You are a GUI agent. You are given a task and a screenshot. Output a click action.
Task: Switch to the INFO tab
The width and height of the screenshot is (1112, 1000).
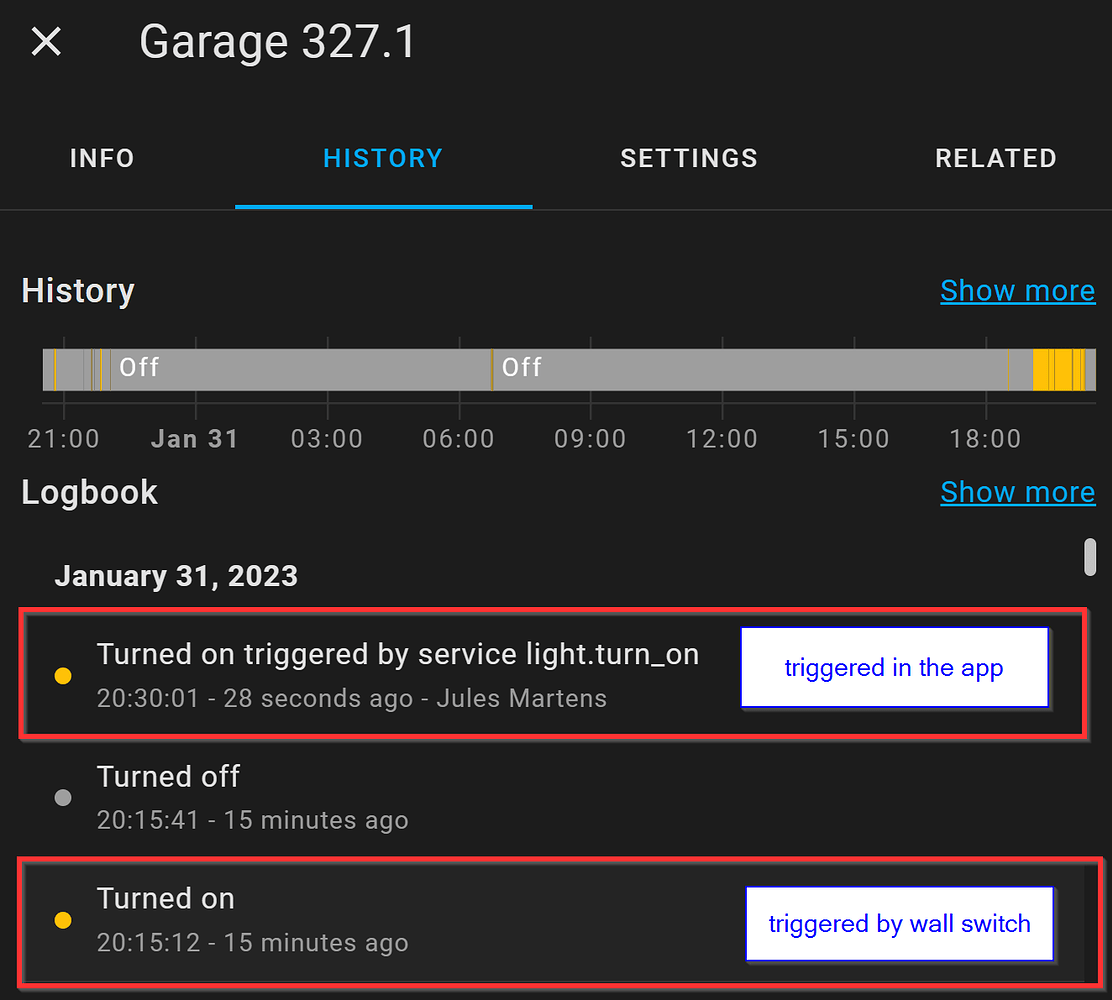click(x=101, y=158)
